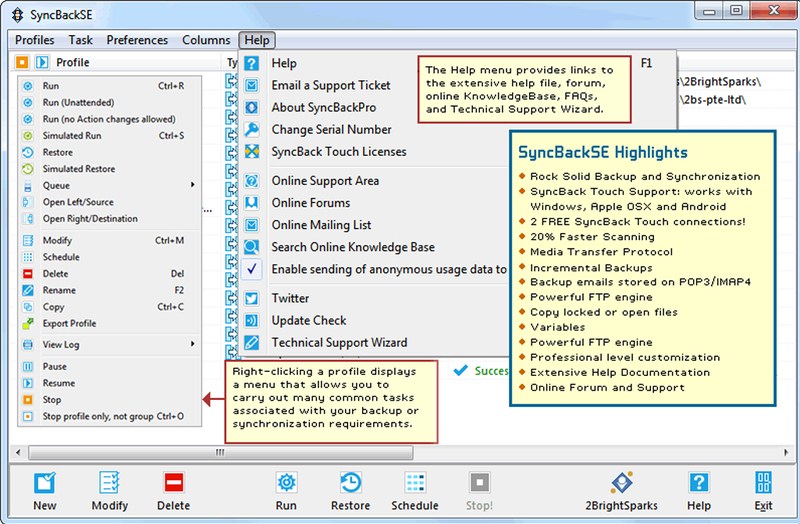Choose Rename in context menu
This screenshot has width=800, height=524.
point(110,290)
